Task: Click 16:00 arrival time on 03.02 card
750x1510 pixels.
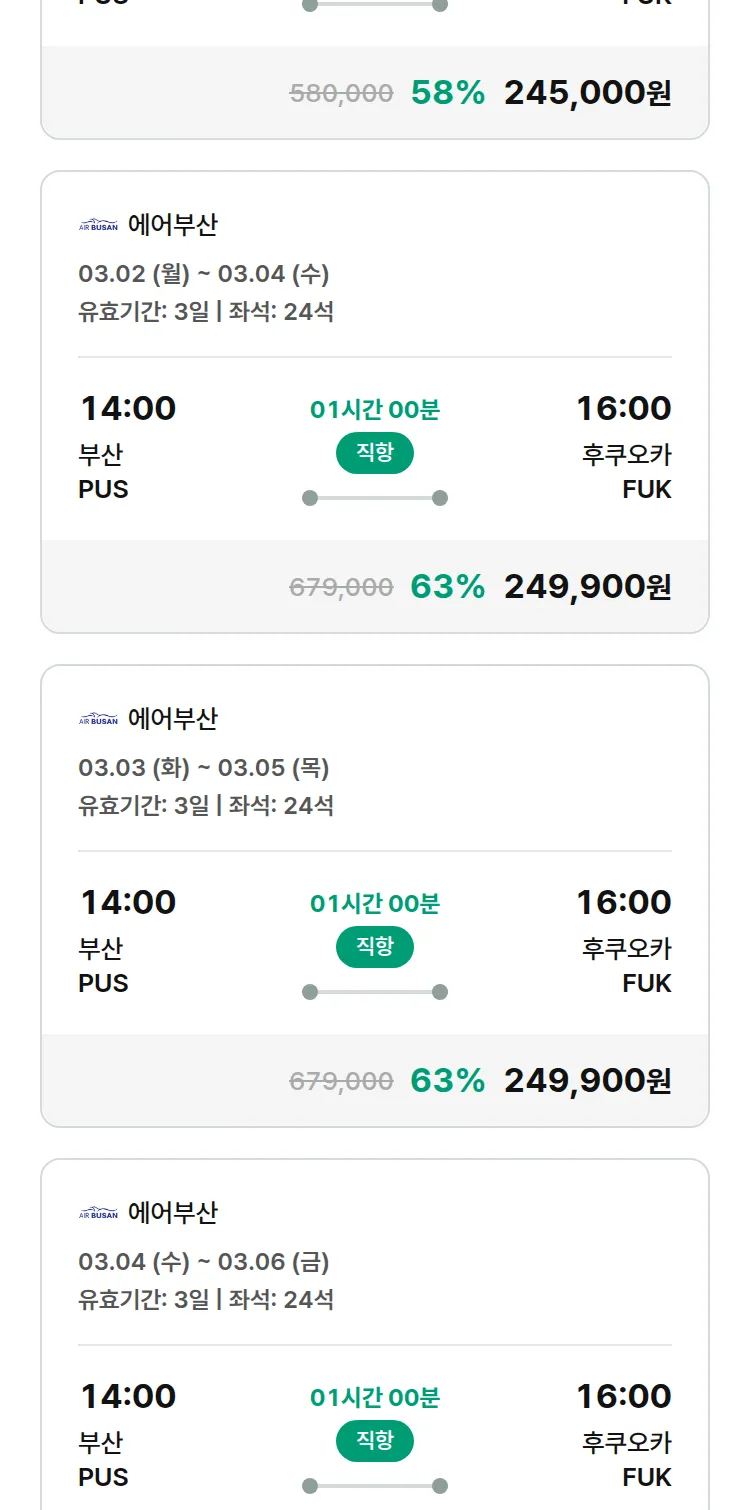Action: 623,408
